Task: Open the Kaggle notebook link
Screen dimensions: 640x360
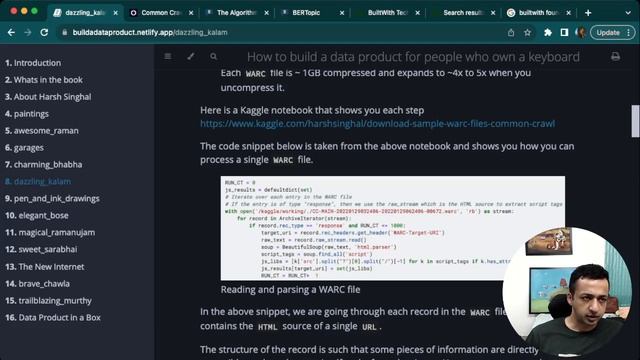Action: pos(377,124)
